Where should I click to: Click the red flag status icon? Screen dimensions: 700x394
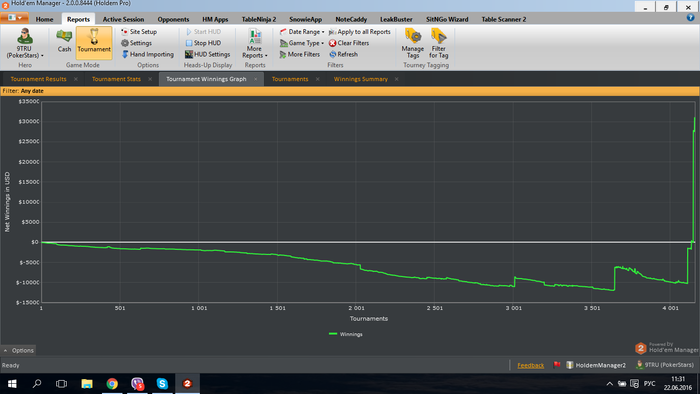tap(557, 365)
